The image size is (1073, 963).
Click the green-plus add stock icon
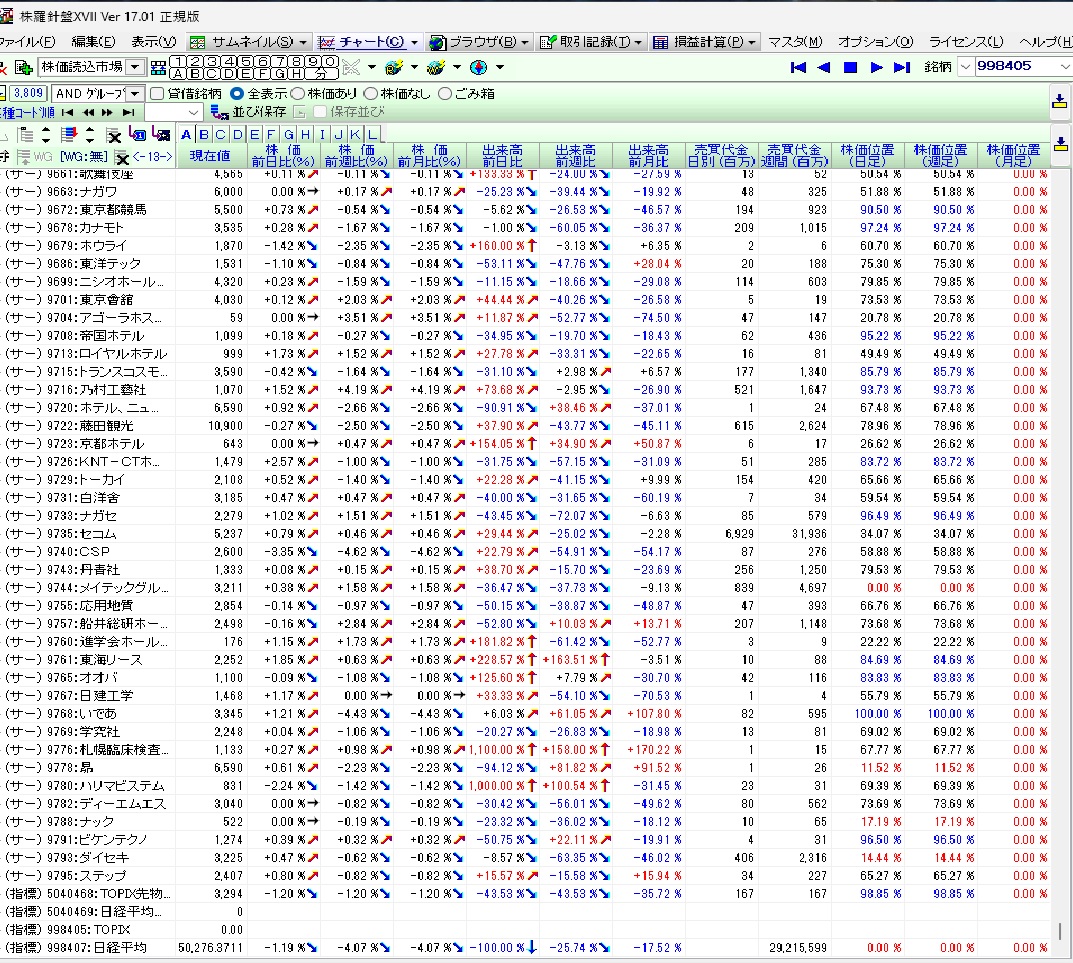[23, 67]
